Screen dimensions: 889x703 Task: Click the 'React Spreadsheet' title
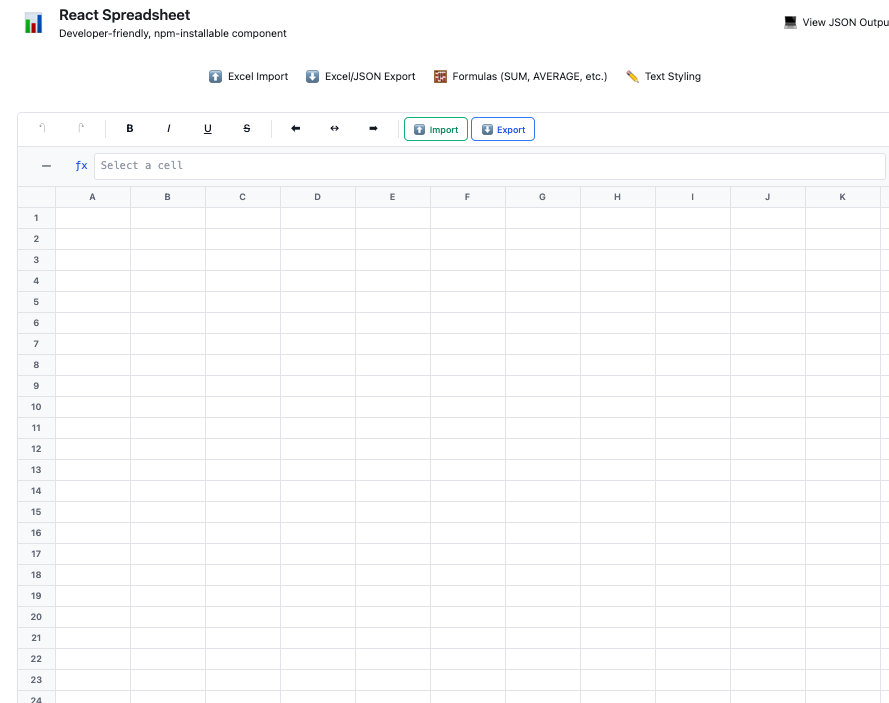coord(125,15)
